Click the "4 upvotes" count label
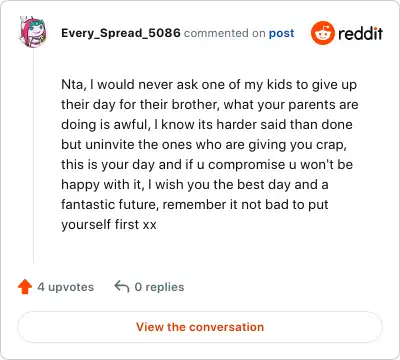Screen dimensions: 400x360 click(65, 287)
